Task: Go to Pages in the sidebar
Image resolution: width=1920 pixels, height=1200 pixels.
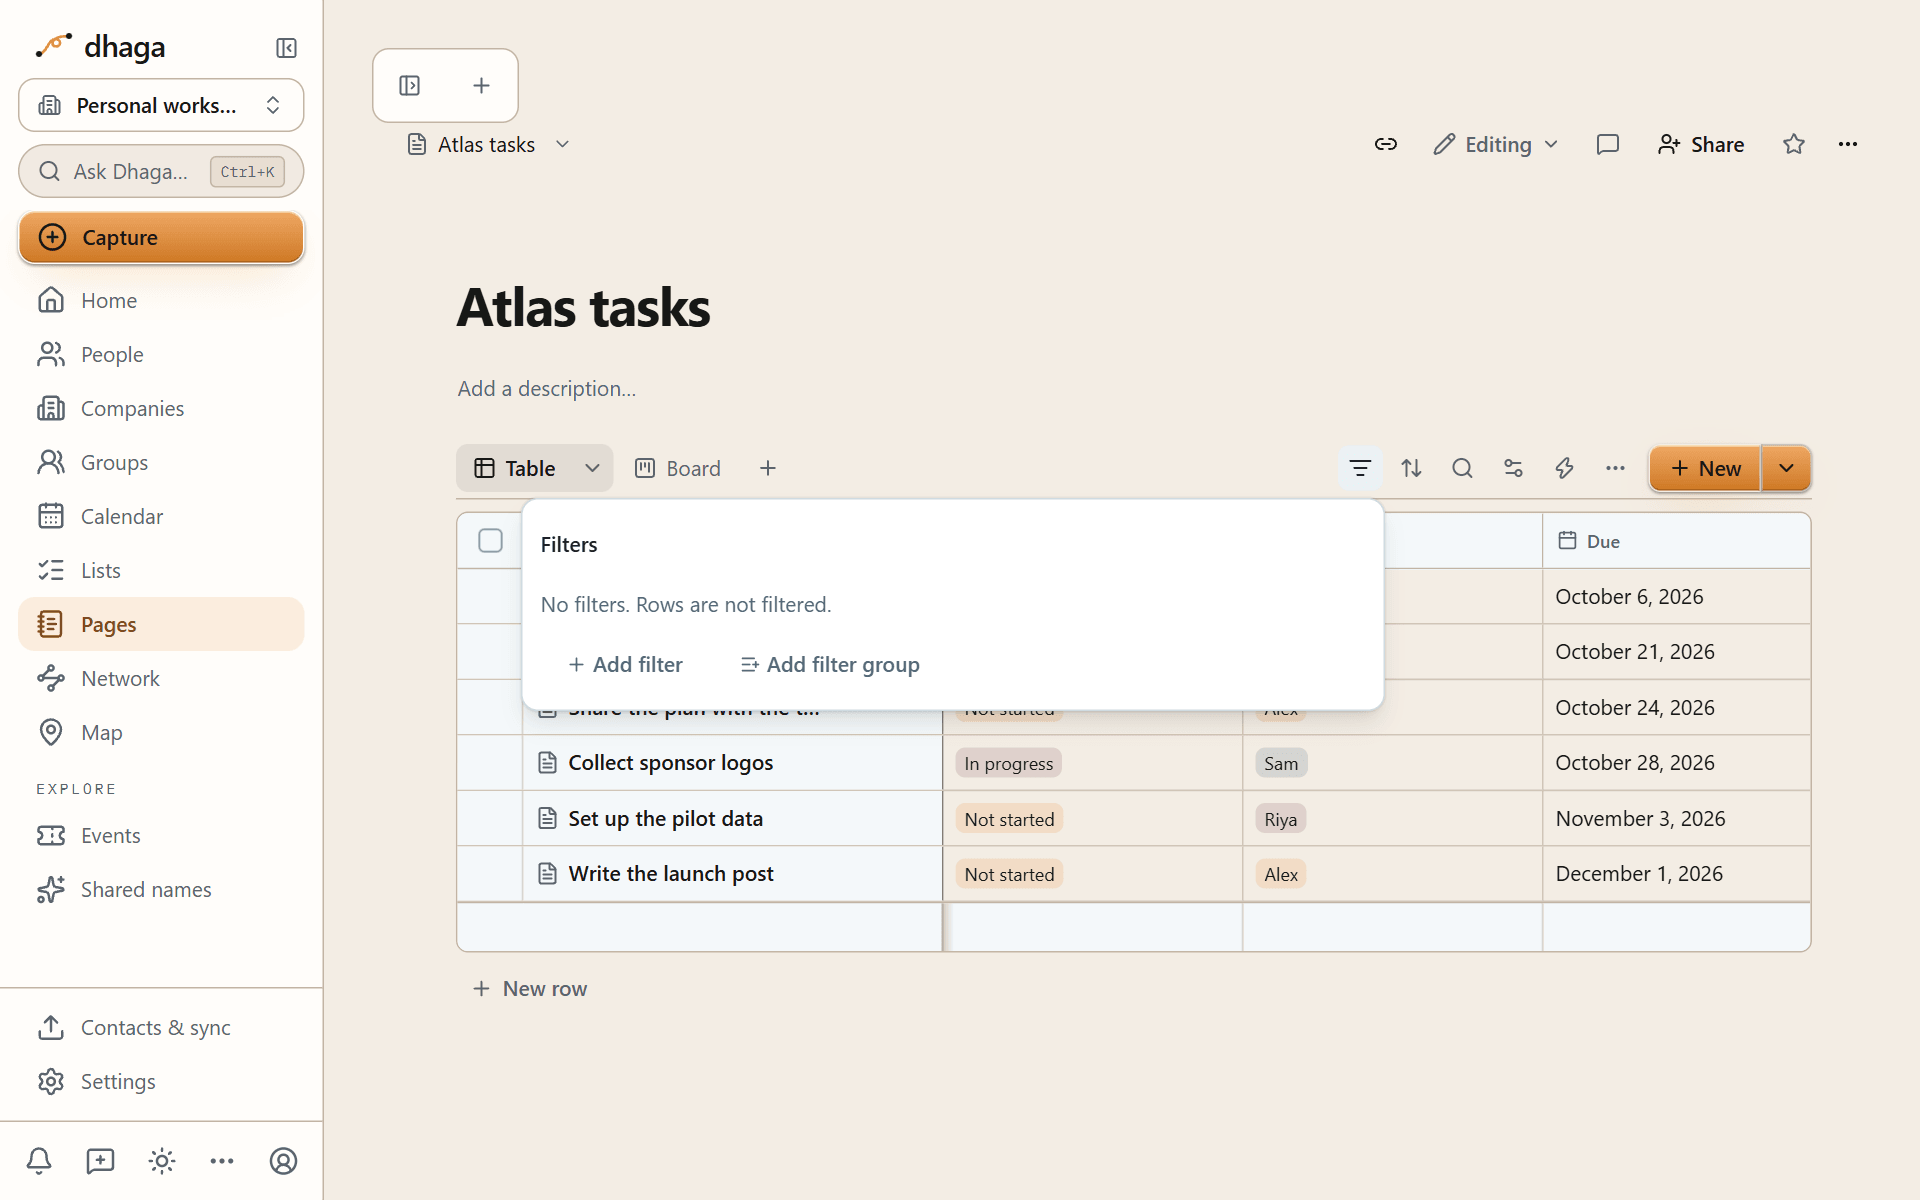Action: 161,624
